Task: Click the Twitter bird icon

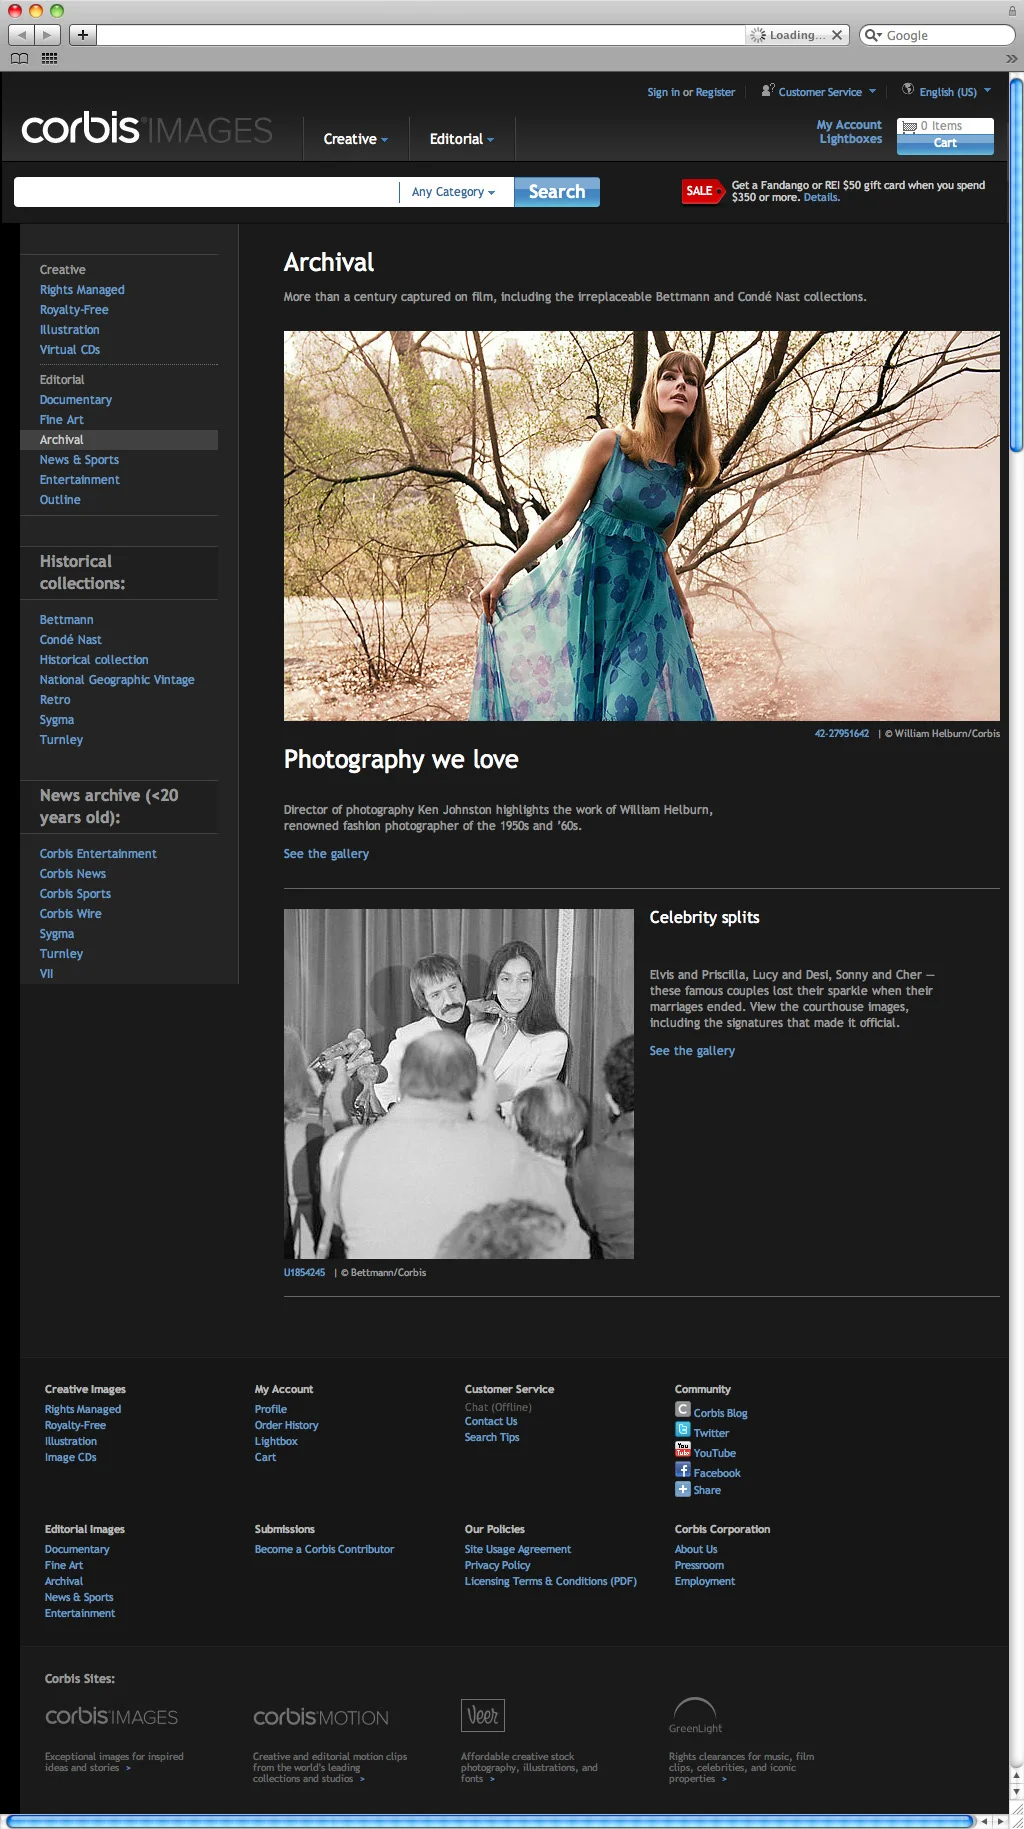Action: coord(683,1429)
